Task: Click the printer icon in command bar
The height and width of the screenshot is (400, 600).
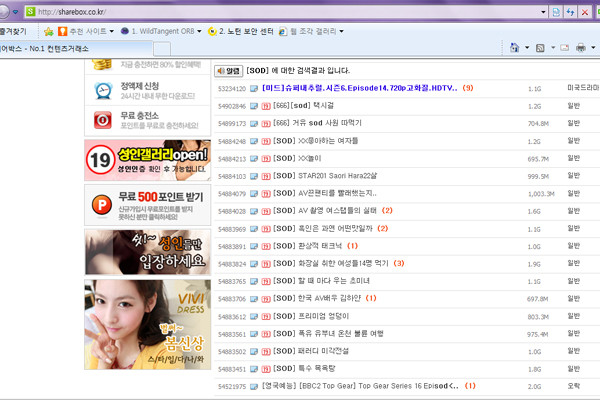Action: (x=580, y=47)
